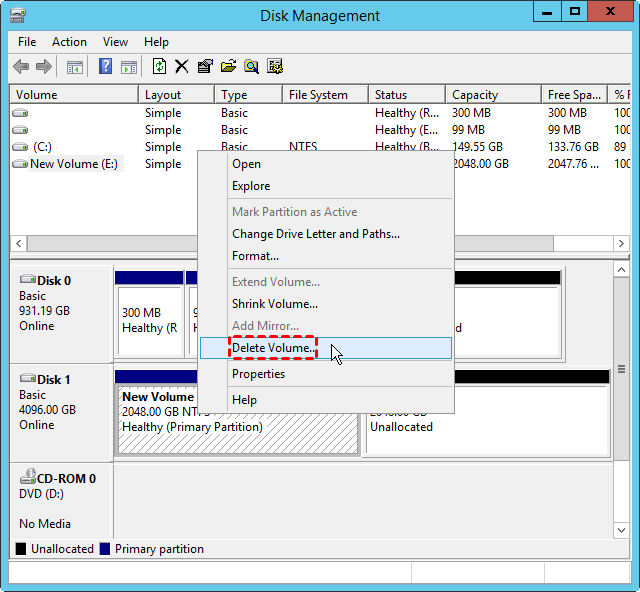
Task: Click Delete Volume... menu entry
Action: coord(326,348)
